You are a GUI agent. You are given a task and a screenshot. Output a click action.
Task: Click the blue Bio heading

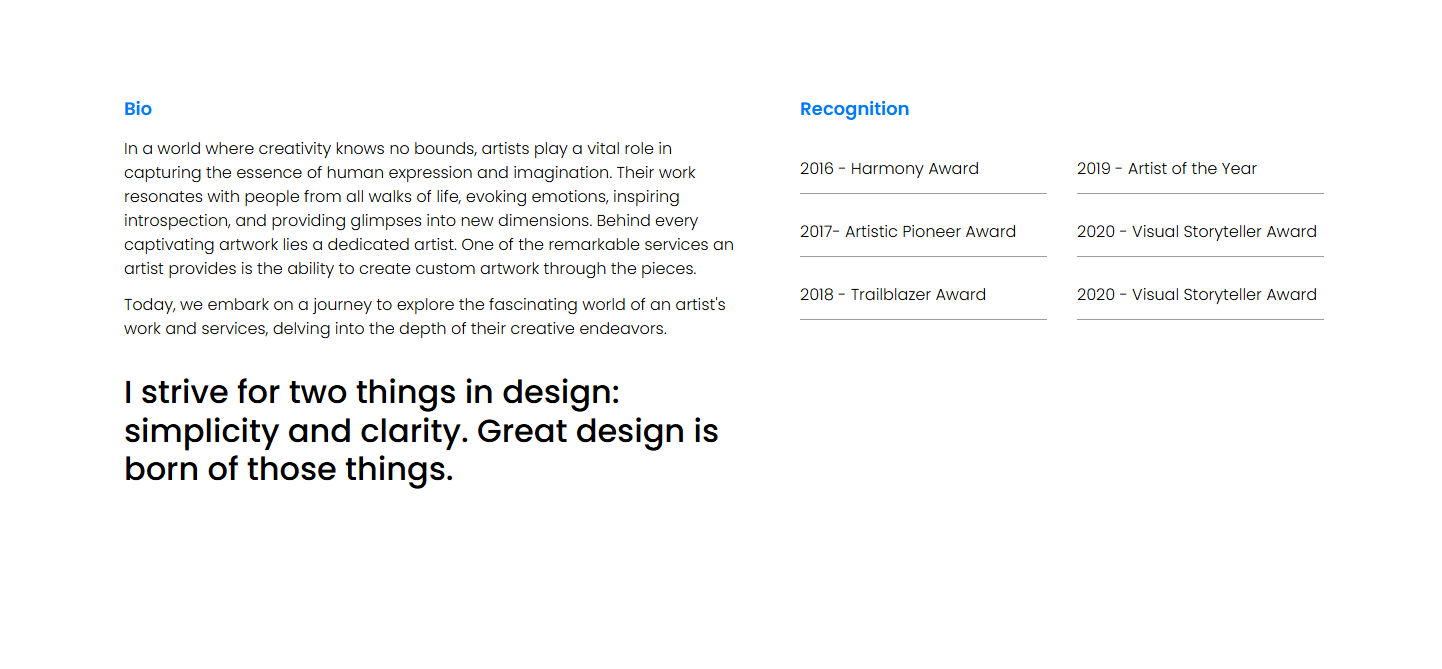[x=138, y=109]
